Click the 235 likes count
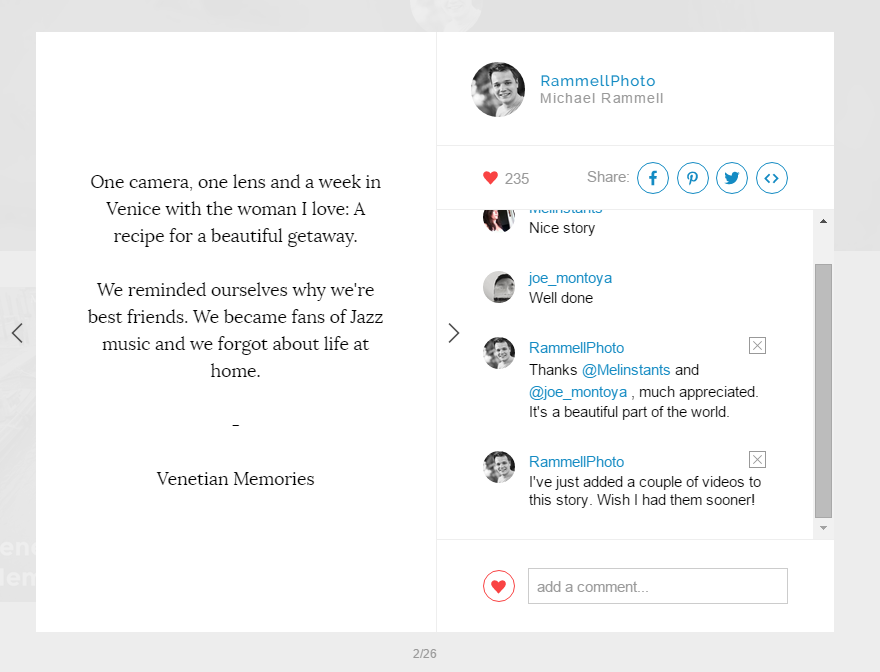This screenshot has width=880, height=672. click(516, 179)
